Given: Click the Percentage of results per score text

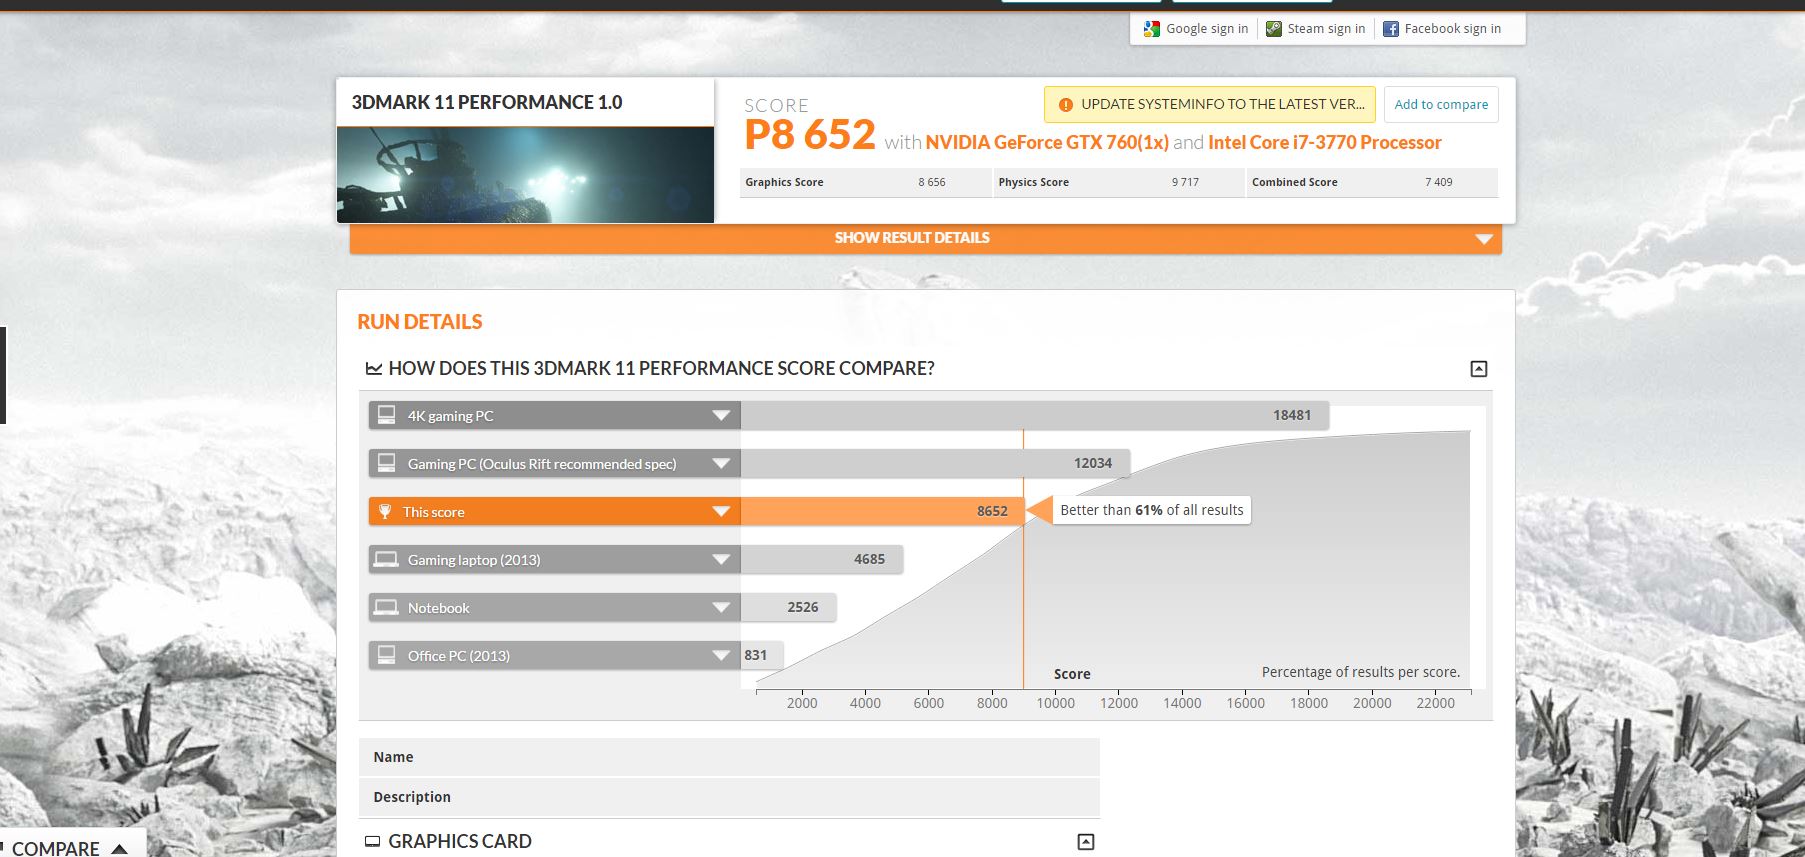Looking at the screenshot, I should 1361,672.
